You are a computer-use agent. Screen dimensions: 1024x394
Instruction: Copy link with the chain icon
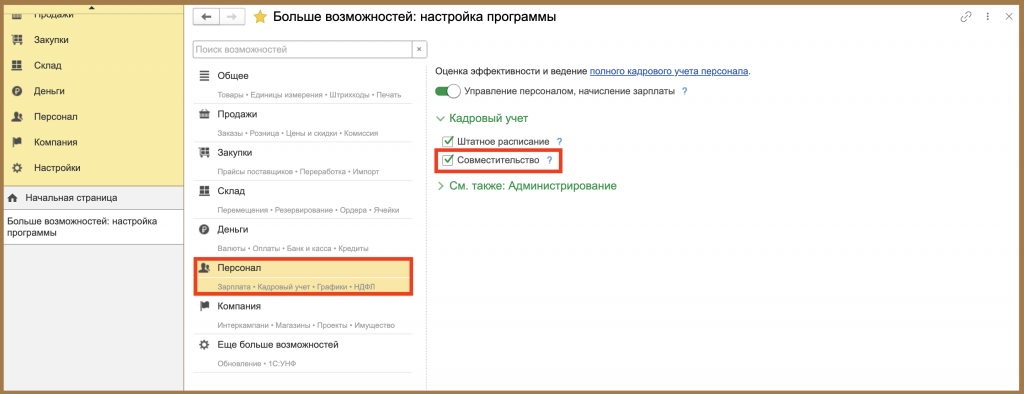(966, 17)
